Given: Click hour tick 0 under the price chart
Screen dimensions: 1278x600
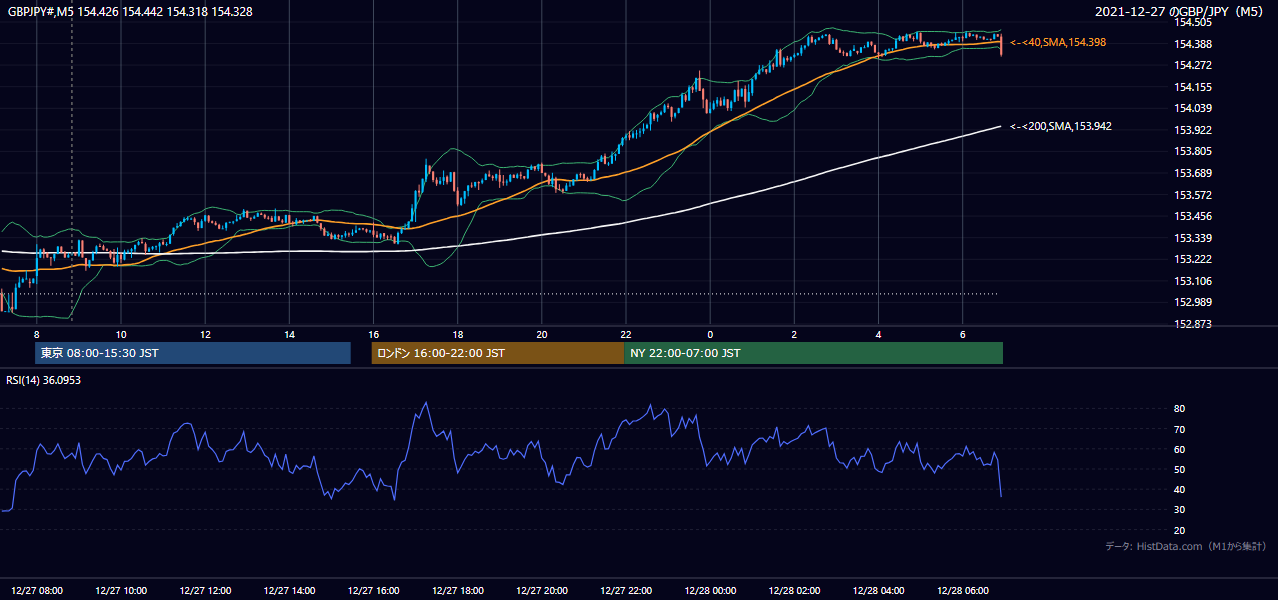Looking at the screenshot, I should (x=710, y=334).
